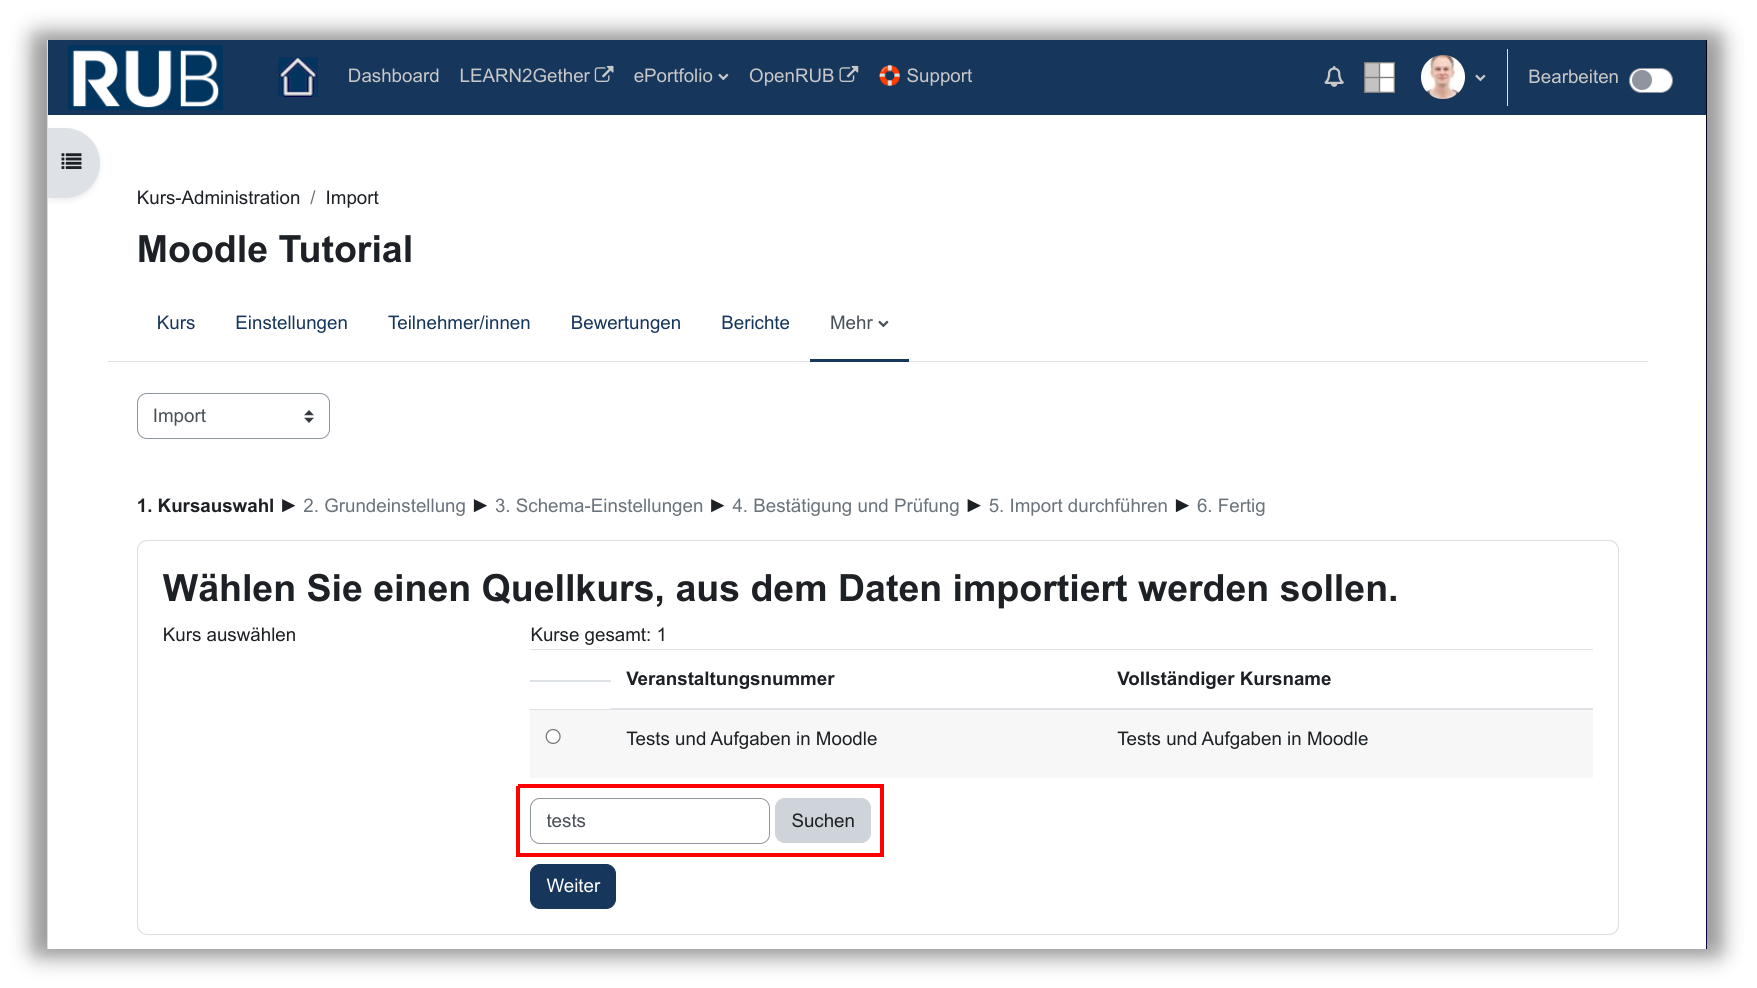Switch to the Einstellungen tab
Viewport: 1757px width, 988px height.
(291, 323)
